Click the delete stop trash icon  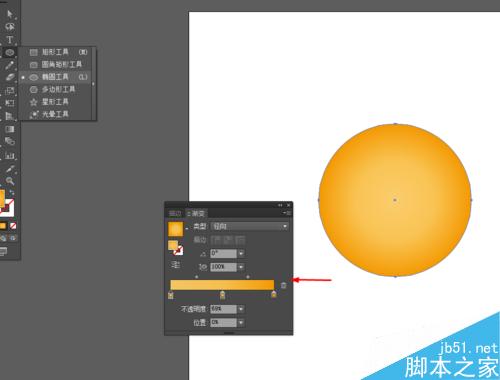coord(283,285)
